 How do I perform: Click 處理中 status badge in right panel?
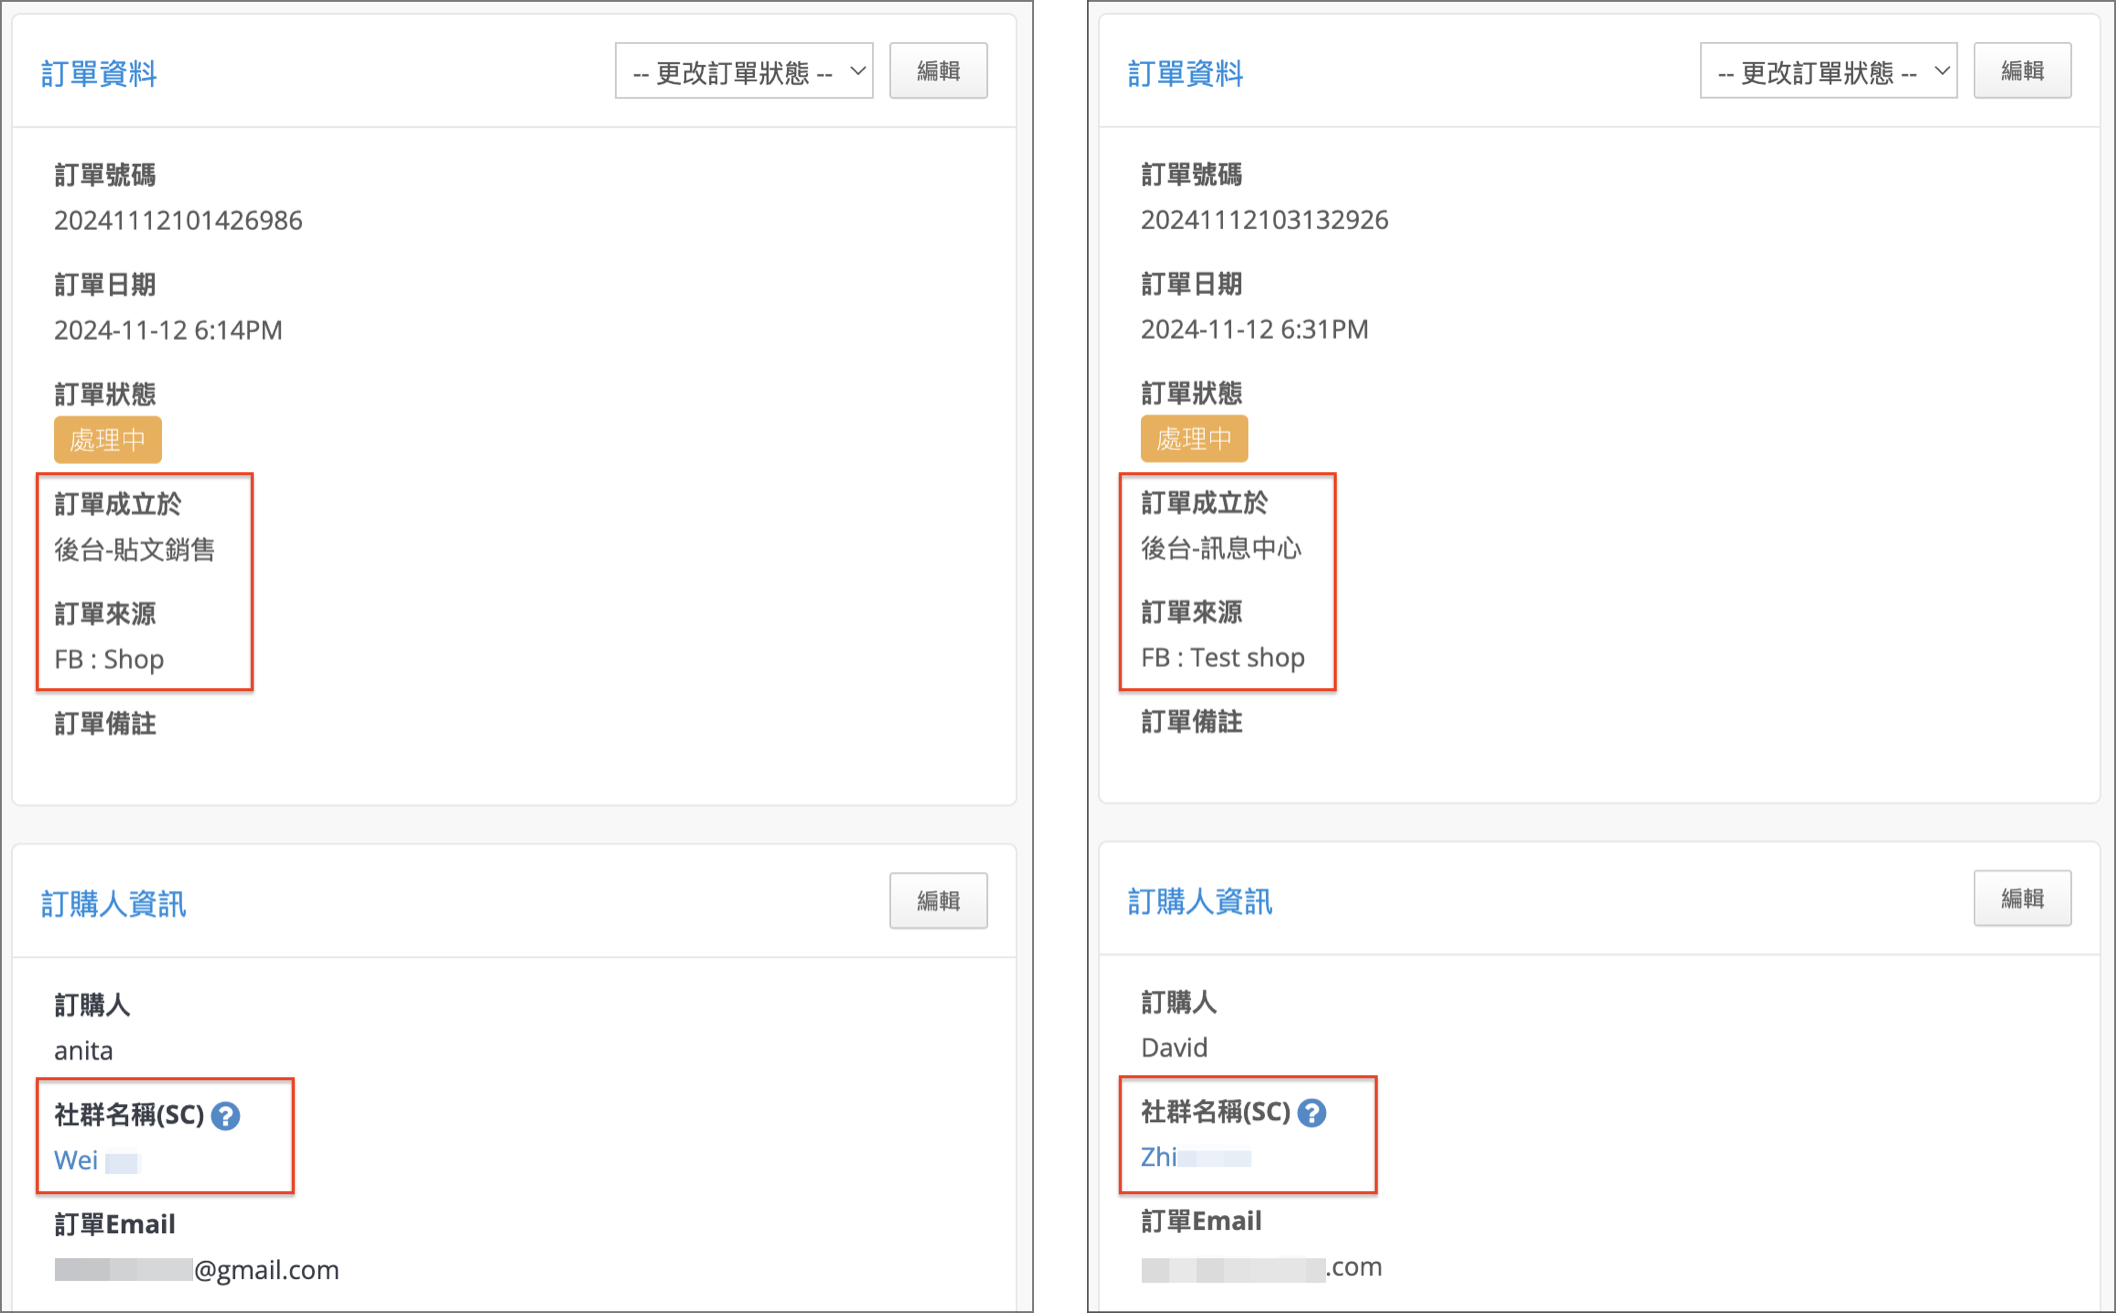(1194, 438)
